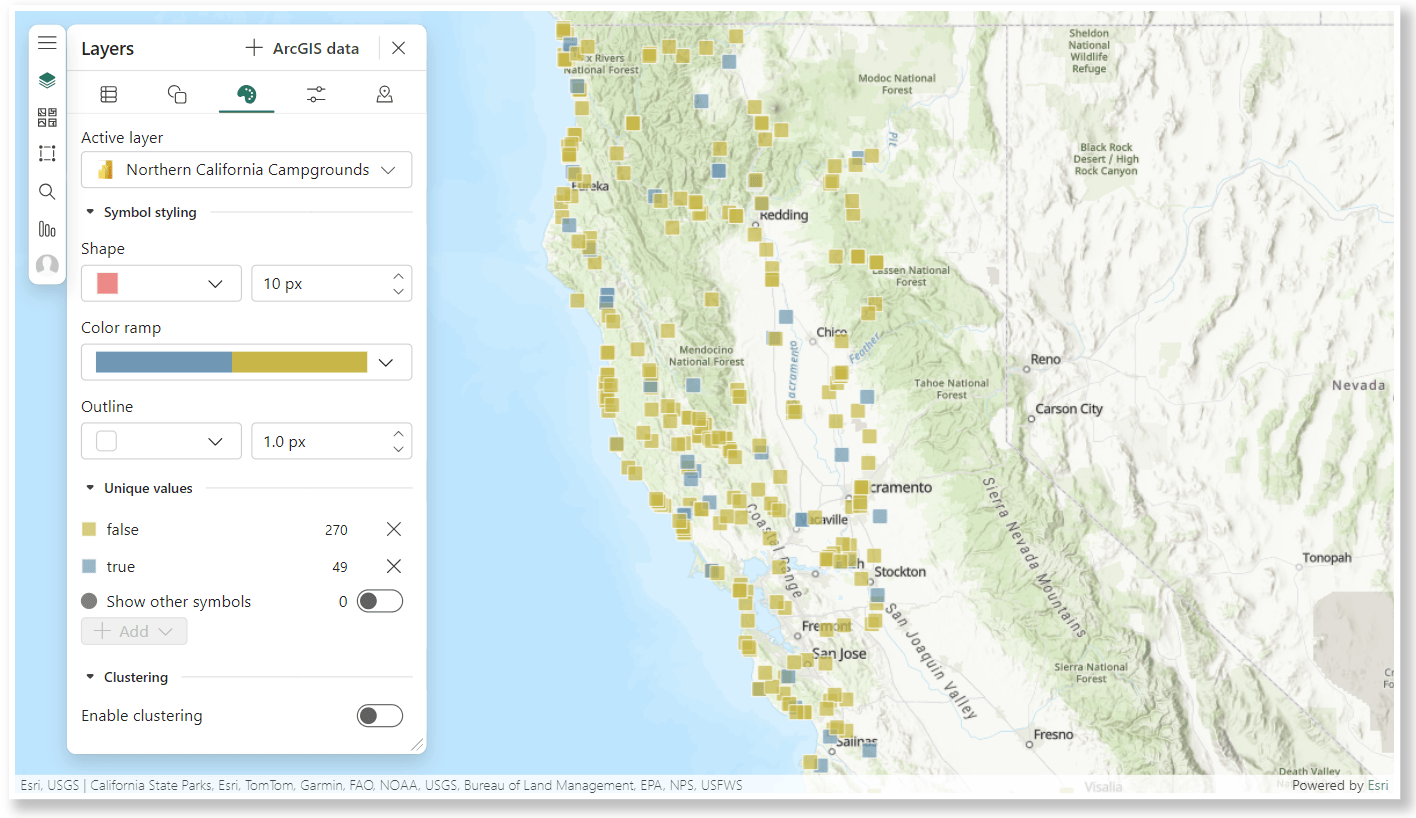Open the layer settings sliders tab
The image size is (1416, 818).
point(316,94)
